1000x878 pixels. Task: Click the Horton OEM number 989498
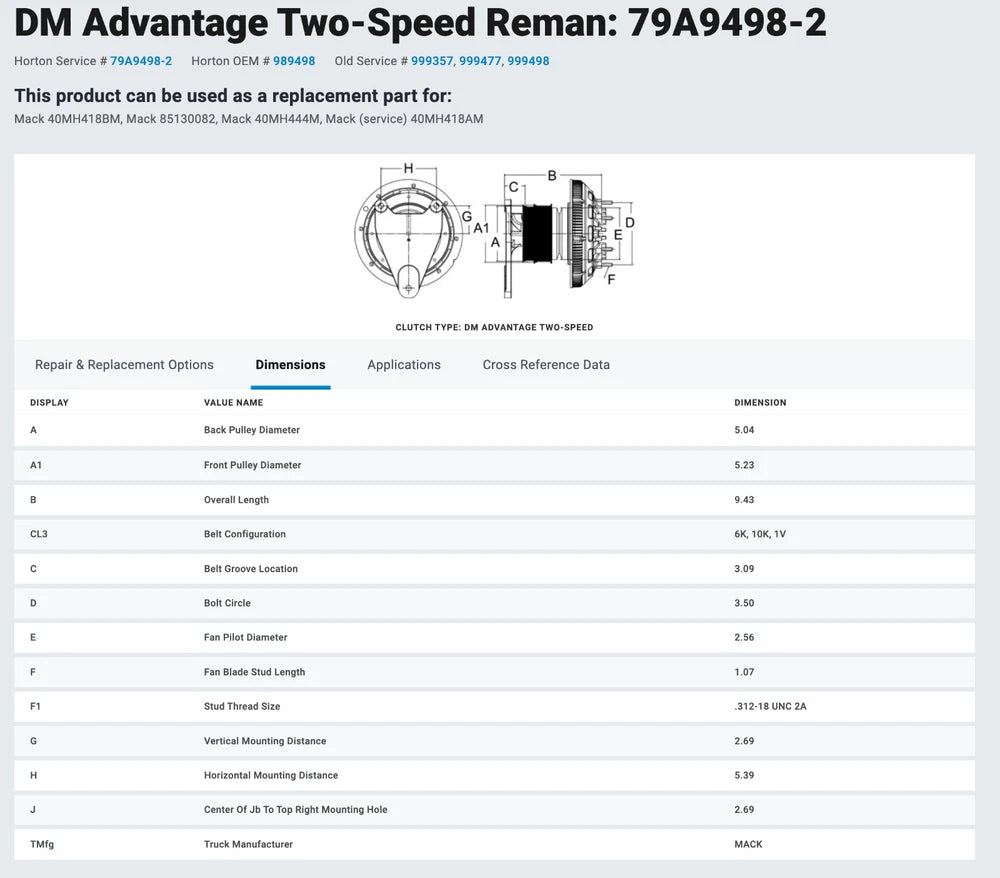(295, 61)
